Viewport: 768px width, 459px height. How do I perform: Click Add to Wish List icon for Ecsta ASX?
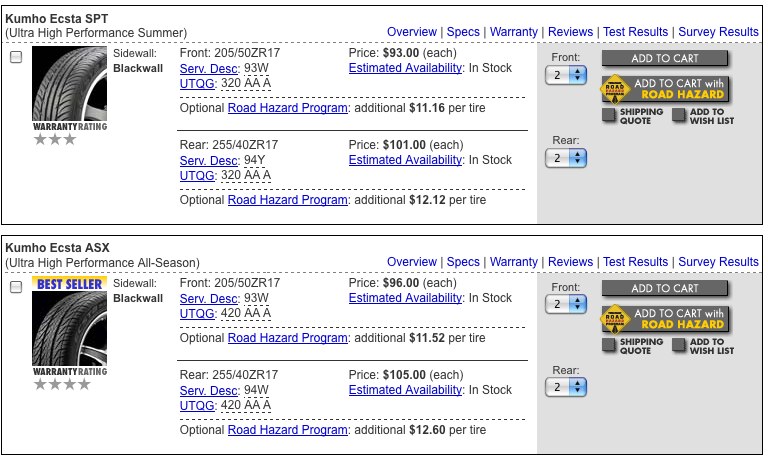coord(679,346)
